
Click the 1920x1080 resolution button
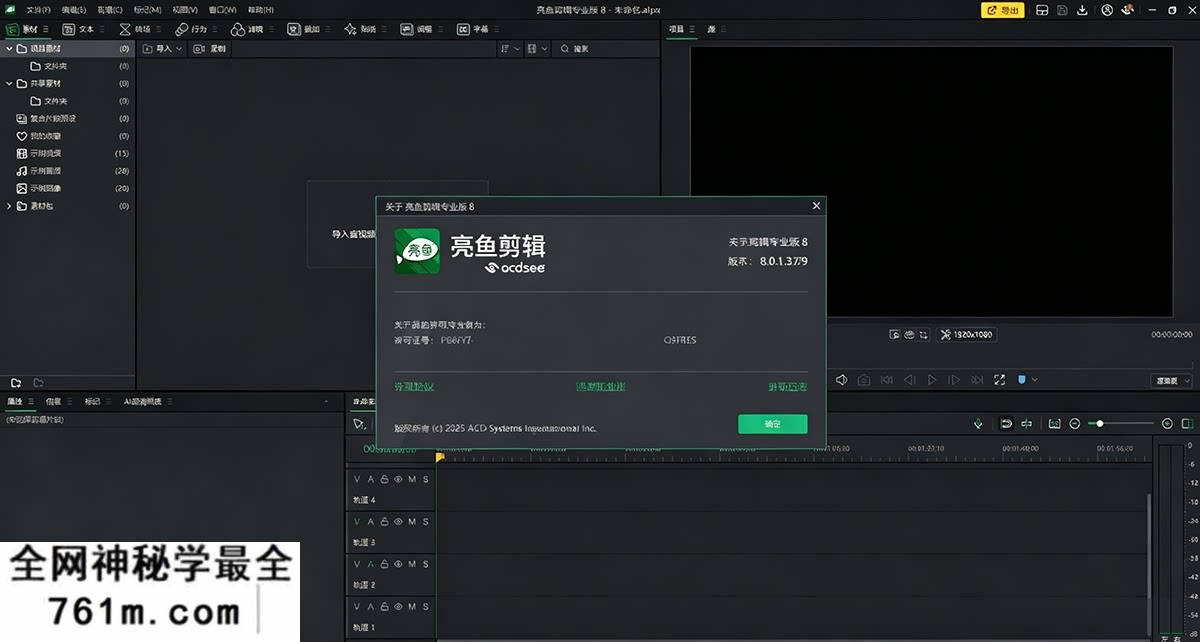point(967,335)
